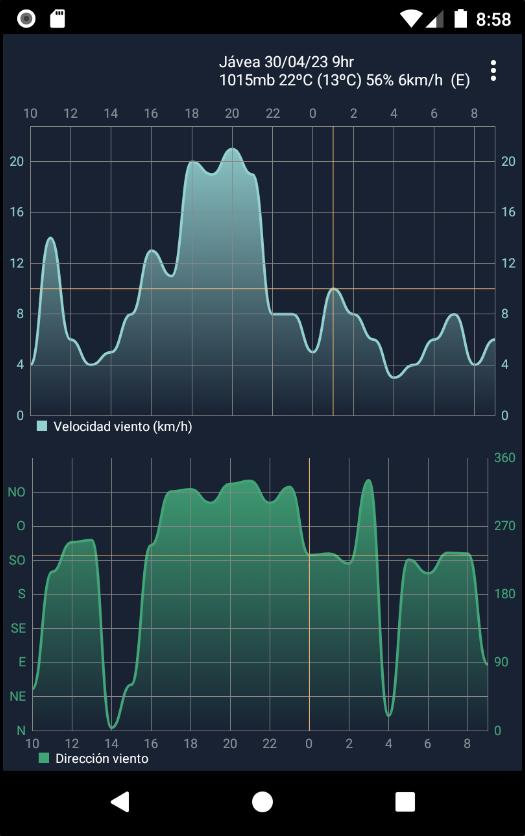Screen dimensions: 525x836
Task: Tap the wind speed peak near hour 20
Action: tap(232, 149)
